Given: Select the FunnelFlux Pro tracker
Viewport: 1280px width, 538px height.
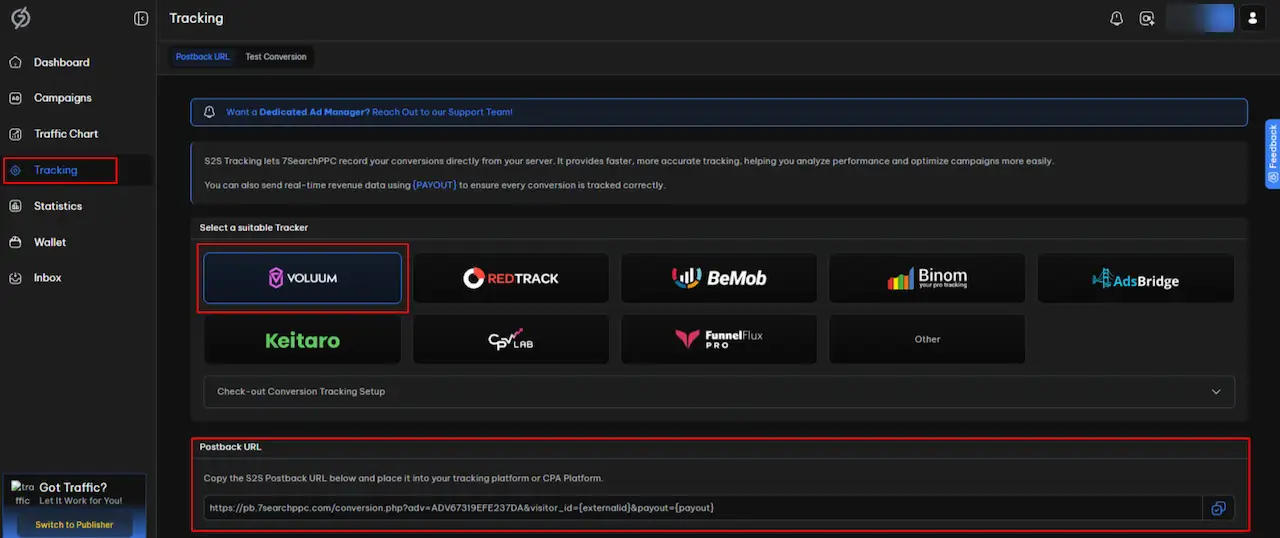Looking at the screenshot, I should [719, 340].
